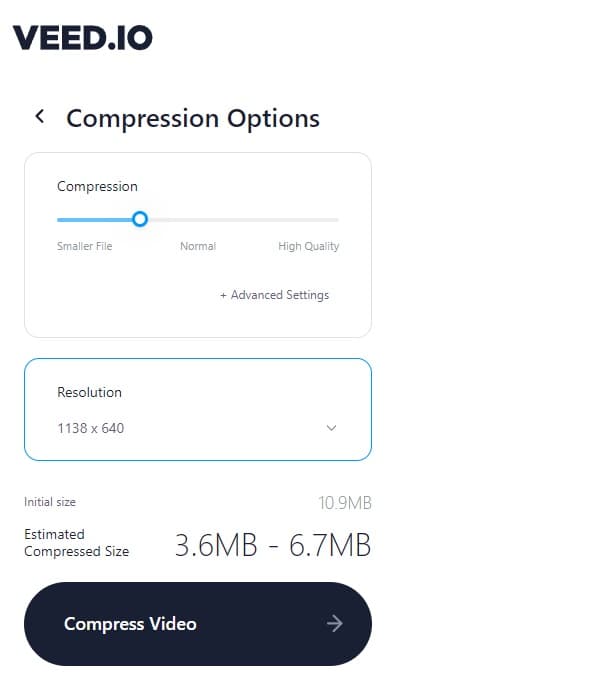Open the VEED.IO logo homepage
Screen dimensions: 600x688
[83, 38]
